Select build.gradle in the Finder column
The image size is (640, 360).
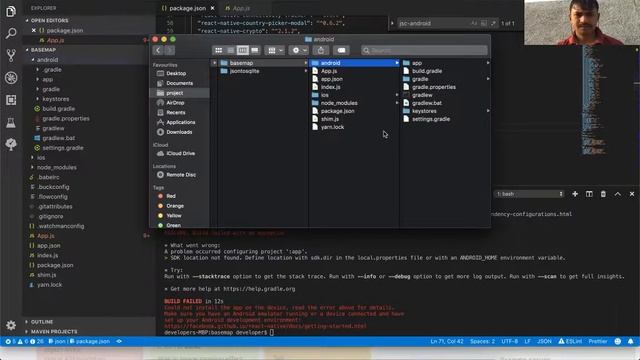[x=427, y=71]
